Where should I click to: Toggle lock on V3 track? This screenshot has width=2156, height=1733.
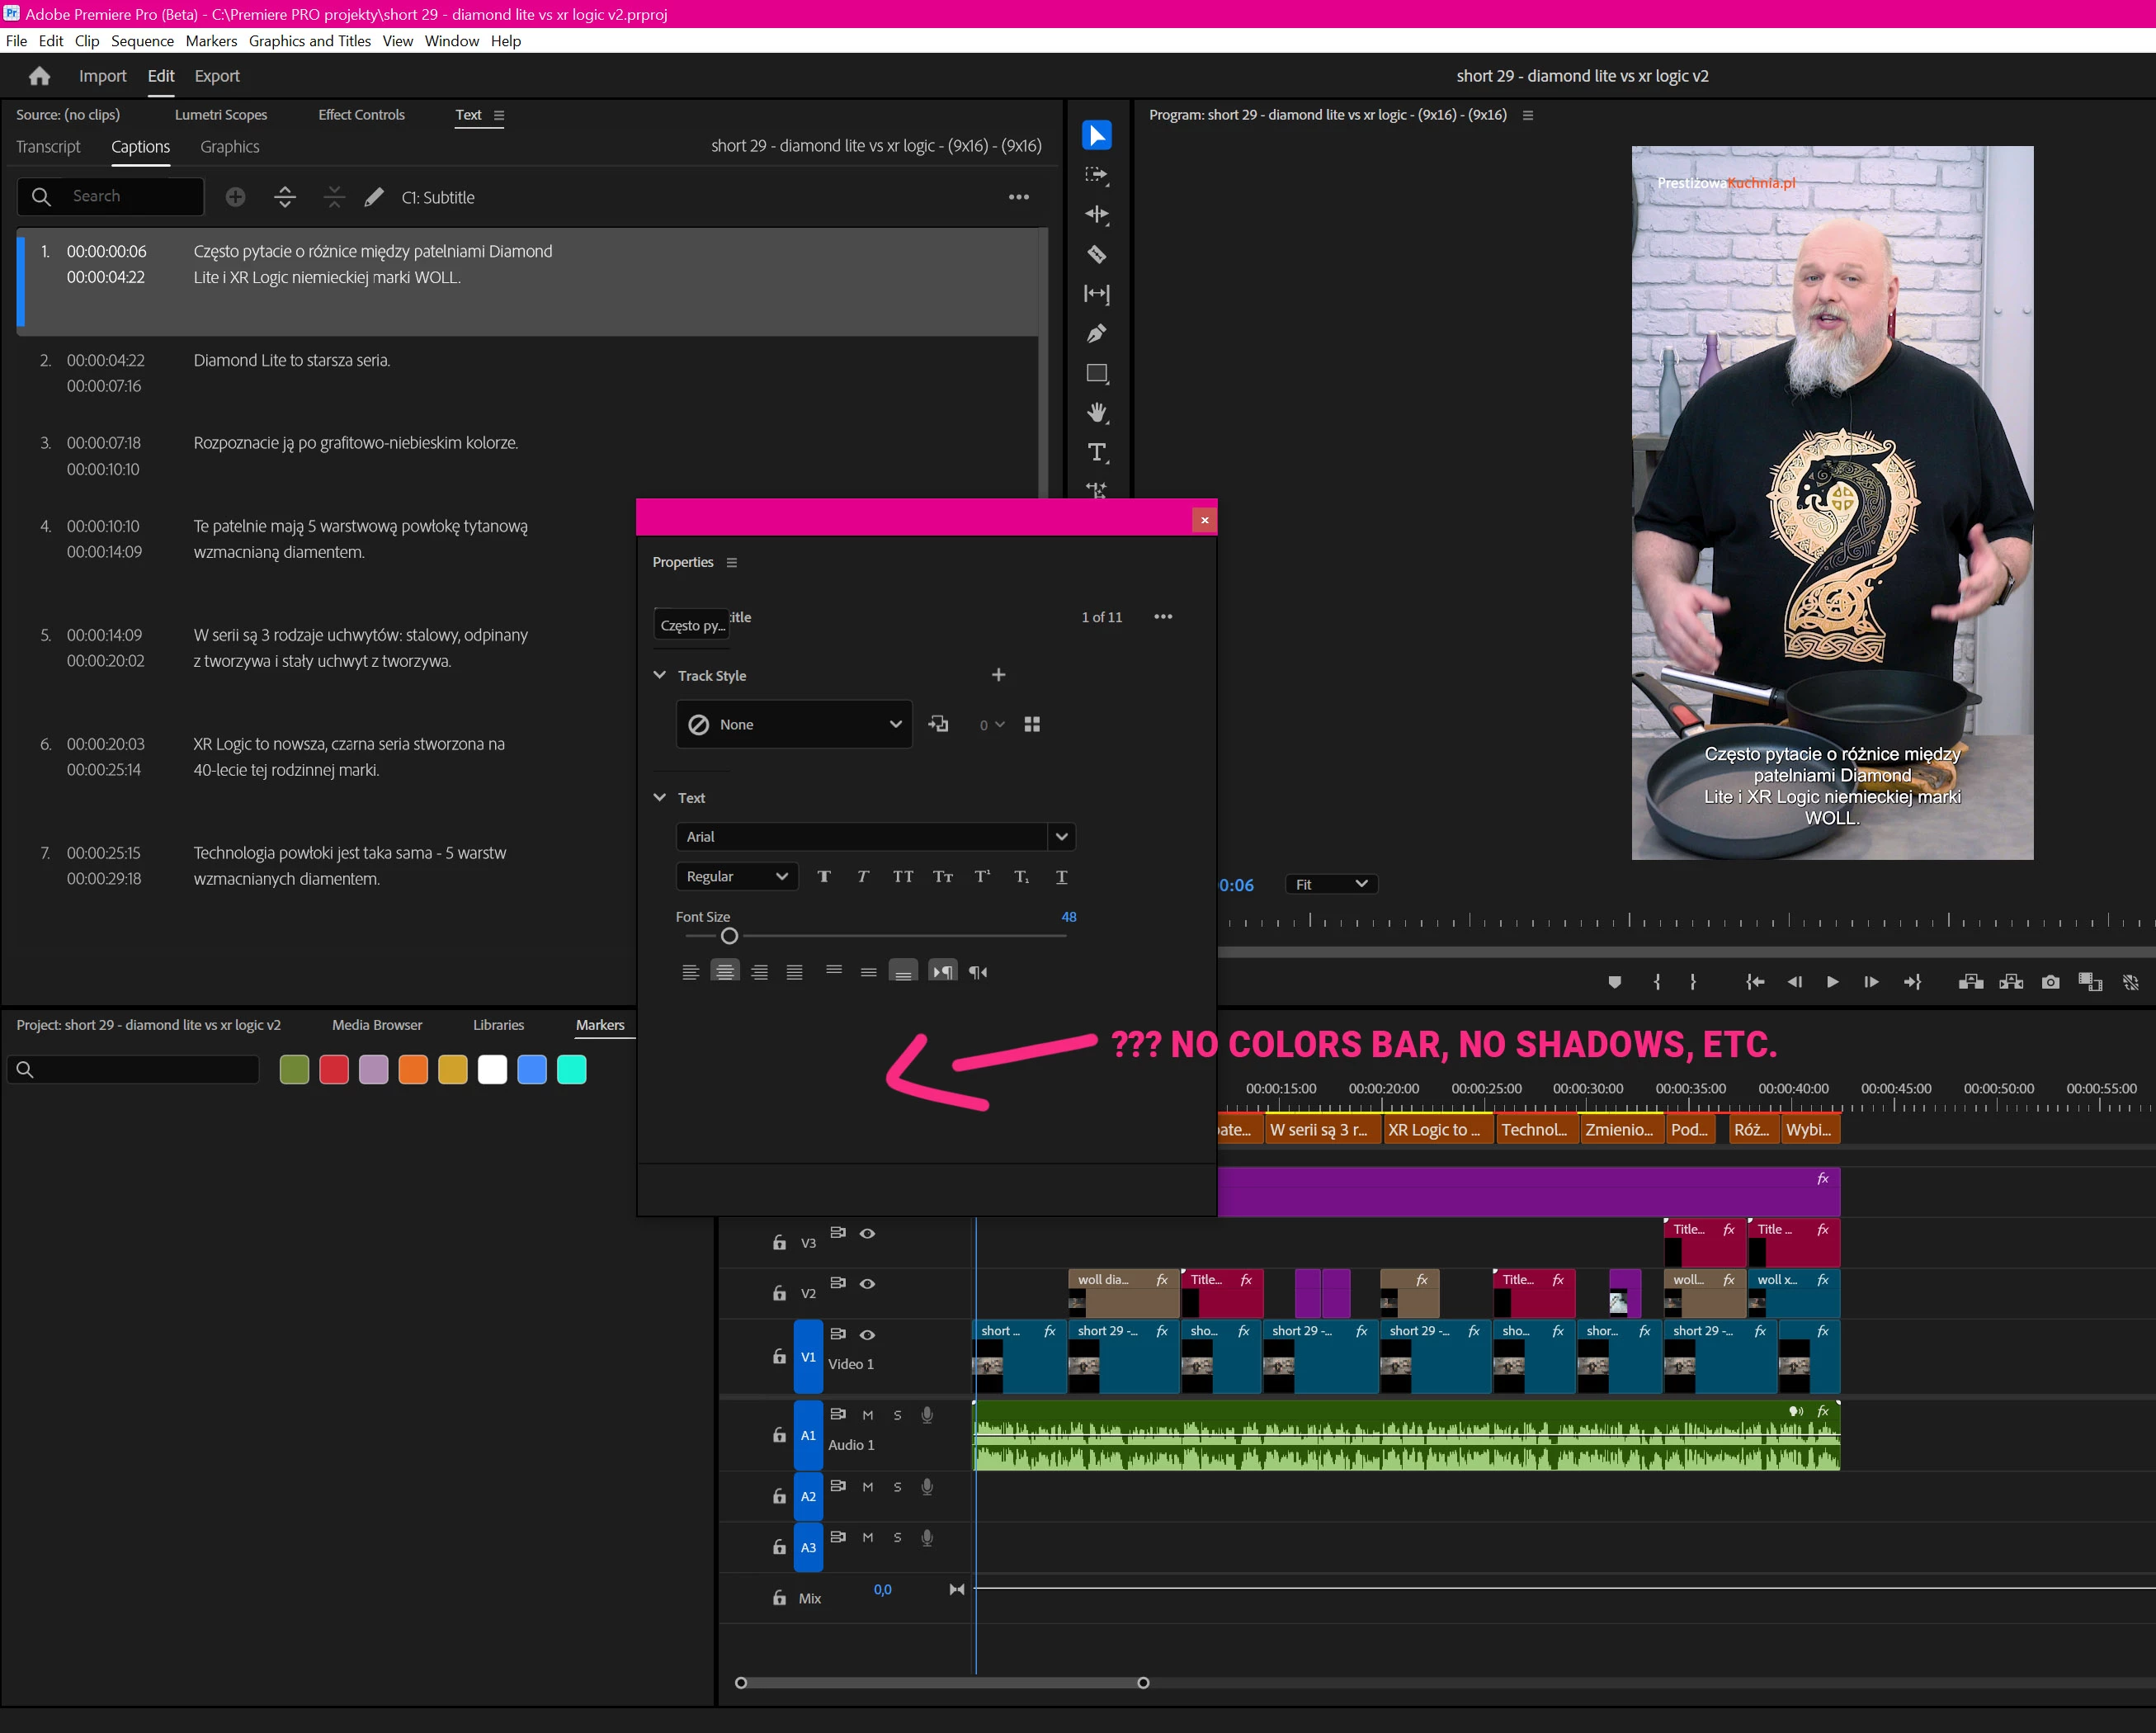click(x=780, y=1243)
